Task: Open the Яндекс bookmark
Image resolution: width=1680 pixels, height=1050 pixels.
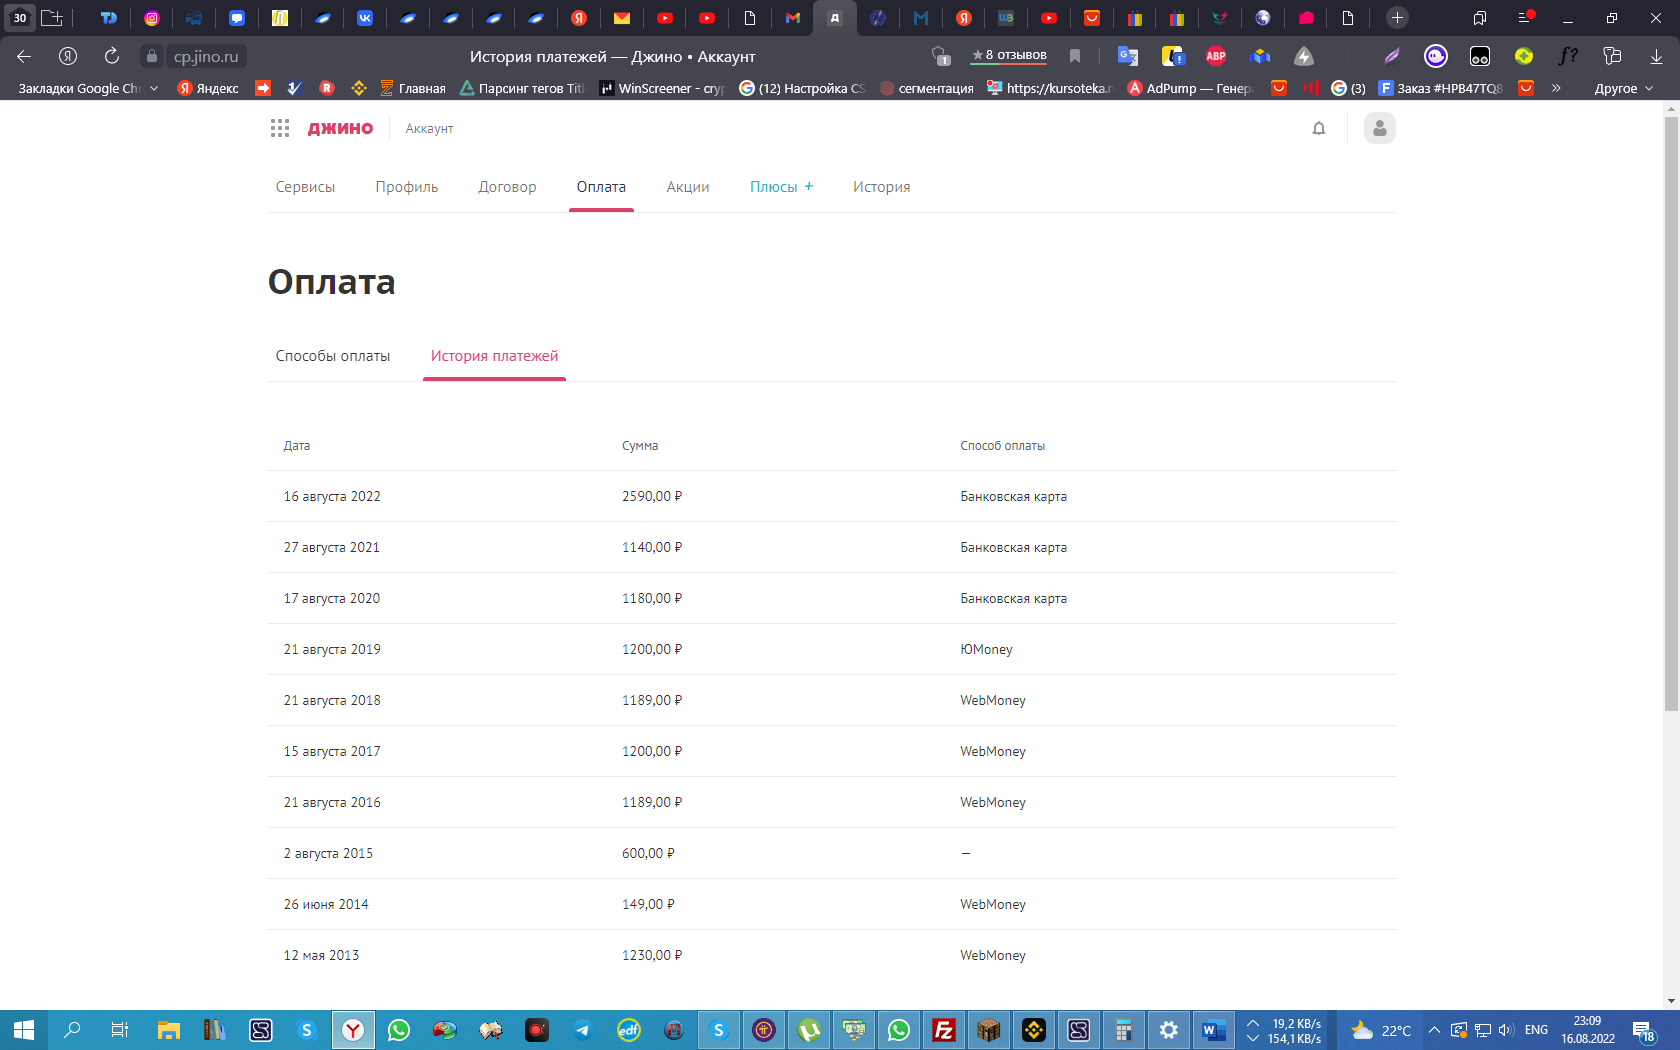Action: [208, 88]
